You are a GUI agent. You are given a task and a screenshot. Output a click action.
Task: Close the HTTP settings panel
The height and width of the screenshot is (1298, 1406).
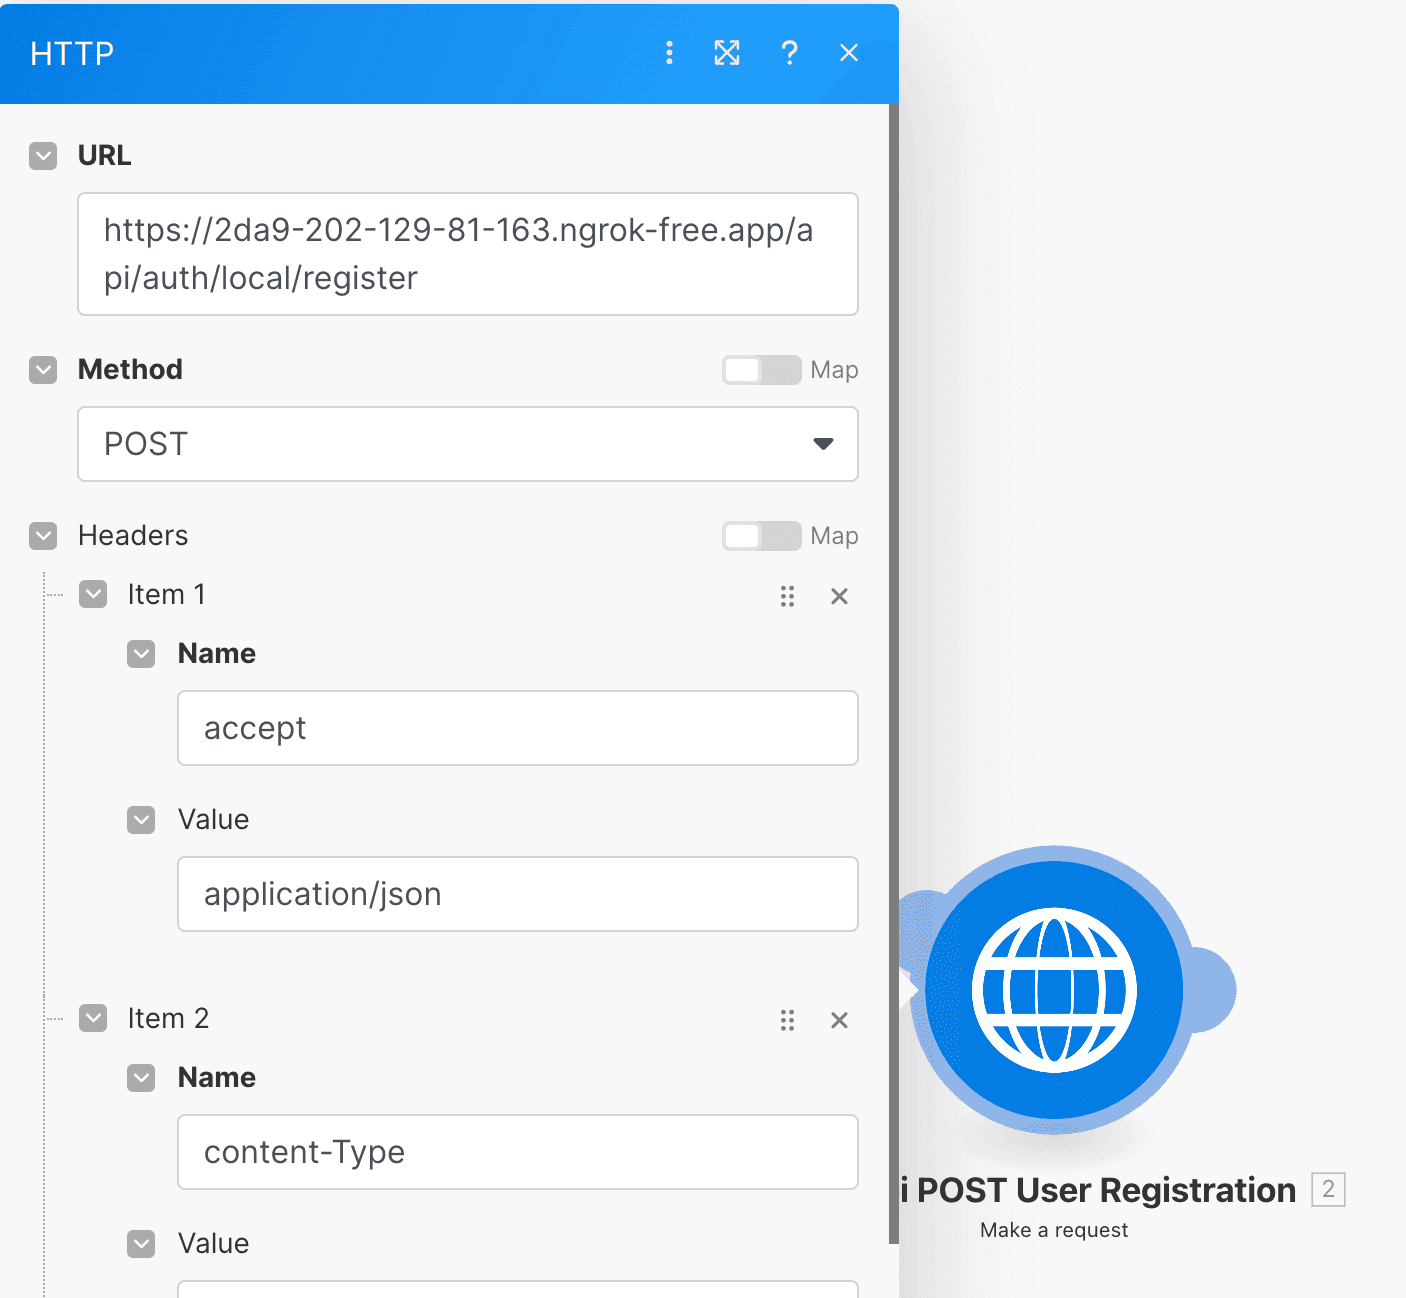(849, 53)
